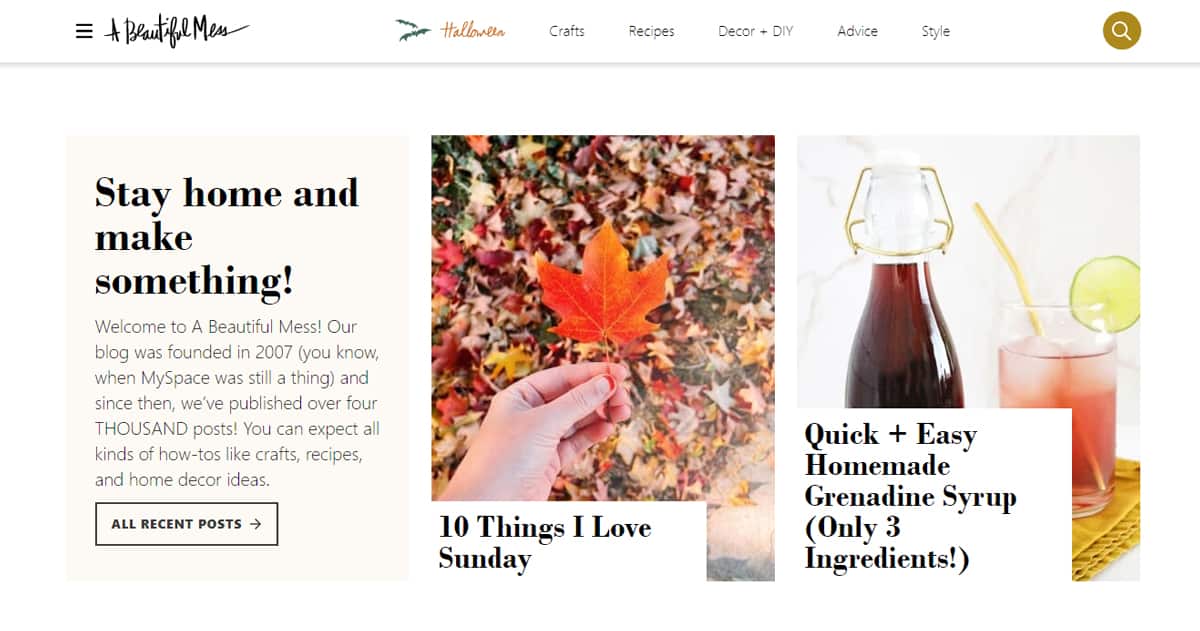The image size is (1200, 631).
Task: Open the Quick + Easy Homemade Grenadine Syrup title
Action: 910,496
